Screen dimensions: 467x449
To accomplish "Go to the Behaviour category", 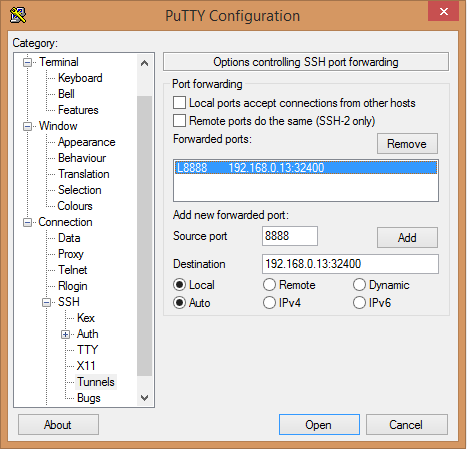I will (x=82, y=158).
